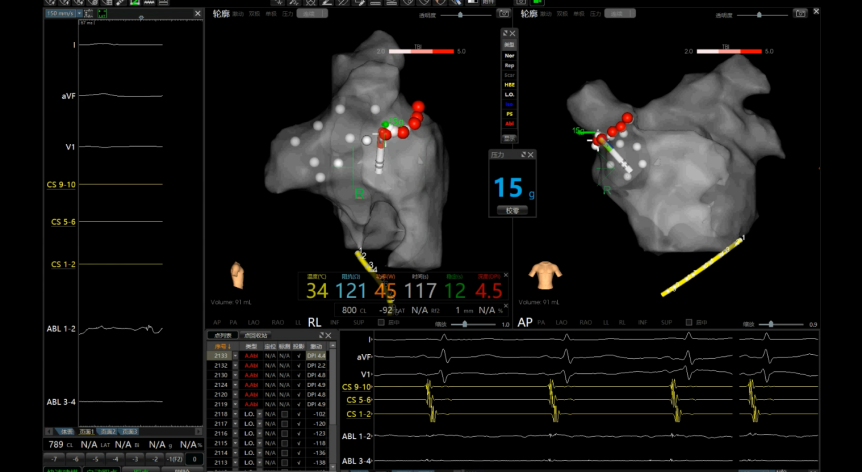The height and width of the screenshot is (472, 862).
Task: Pop out the 点列表 point list panel
Action: pyautogui.click(x=322, y=335)
